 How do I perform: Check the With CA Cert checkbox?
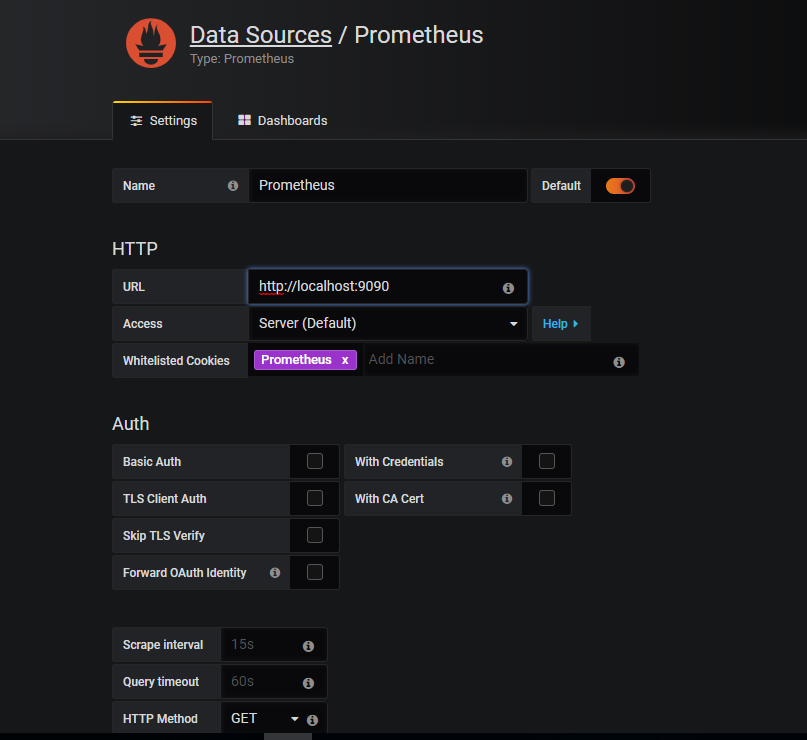pos(547,498)
